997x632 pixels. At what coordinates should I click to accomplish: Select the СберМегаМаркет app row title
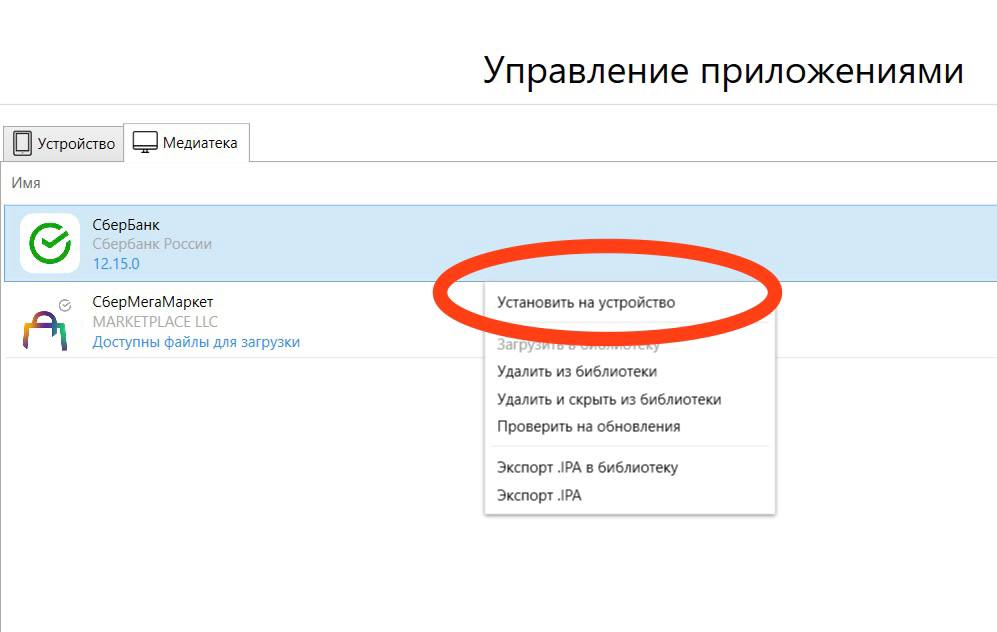[x=153, y=302]
